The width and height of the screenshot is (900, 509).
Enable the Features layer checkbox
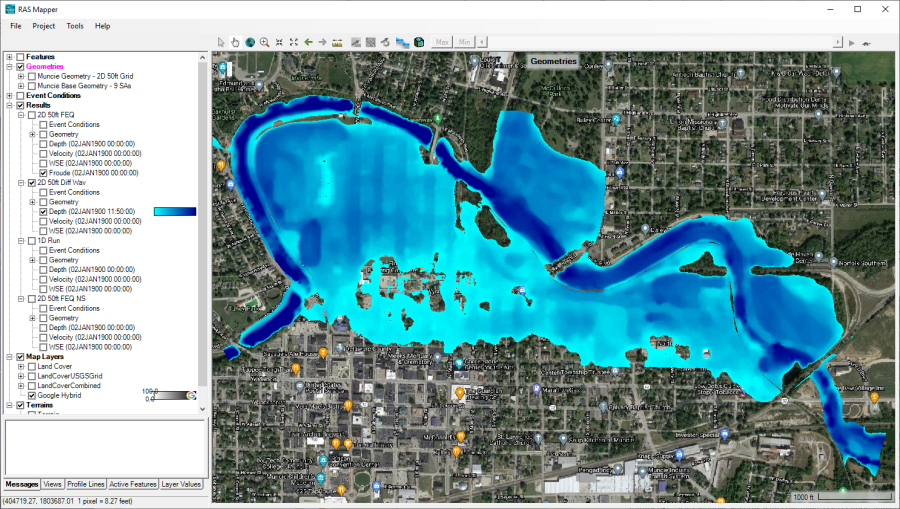point(20,57)
